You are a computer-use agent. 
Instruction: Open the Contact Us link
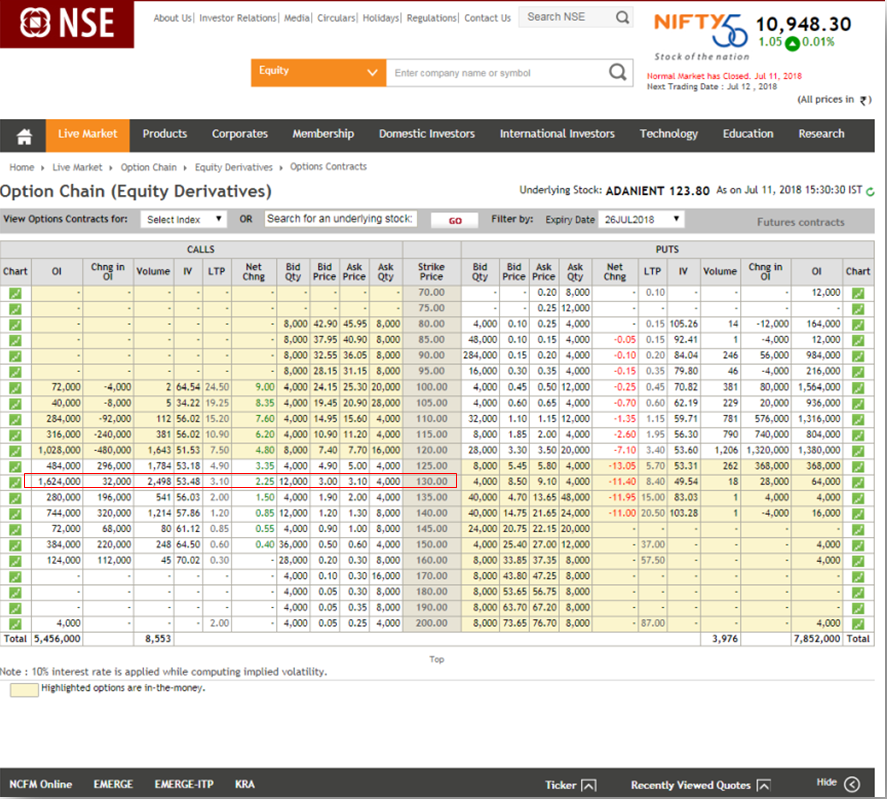click(488, 18)
